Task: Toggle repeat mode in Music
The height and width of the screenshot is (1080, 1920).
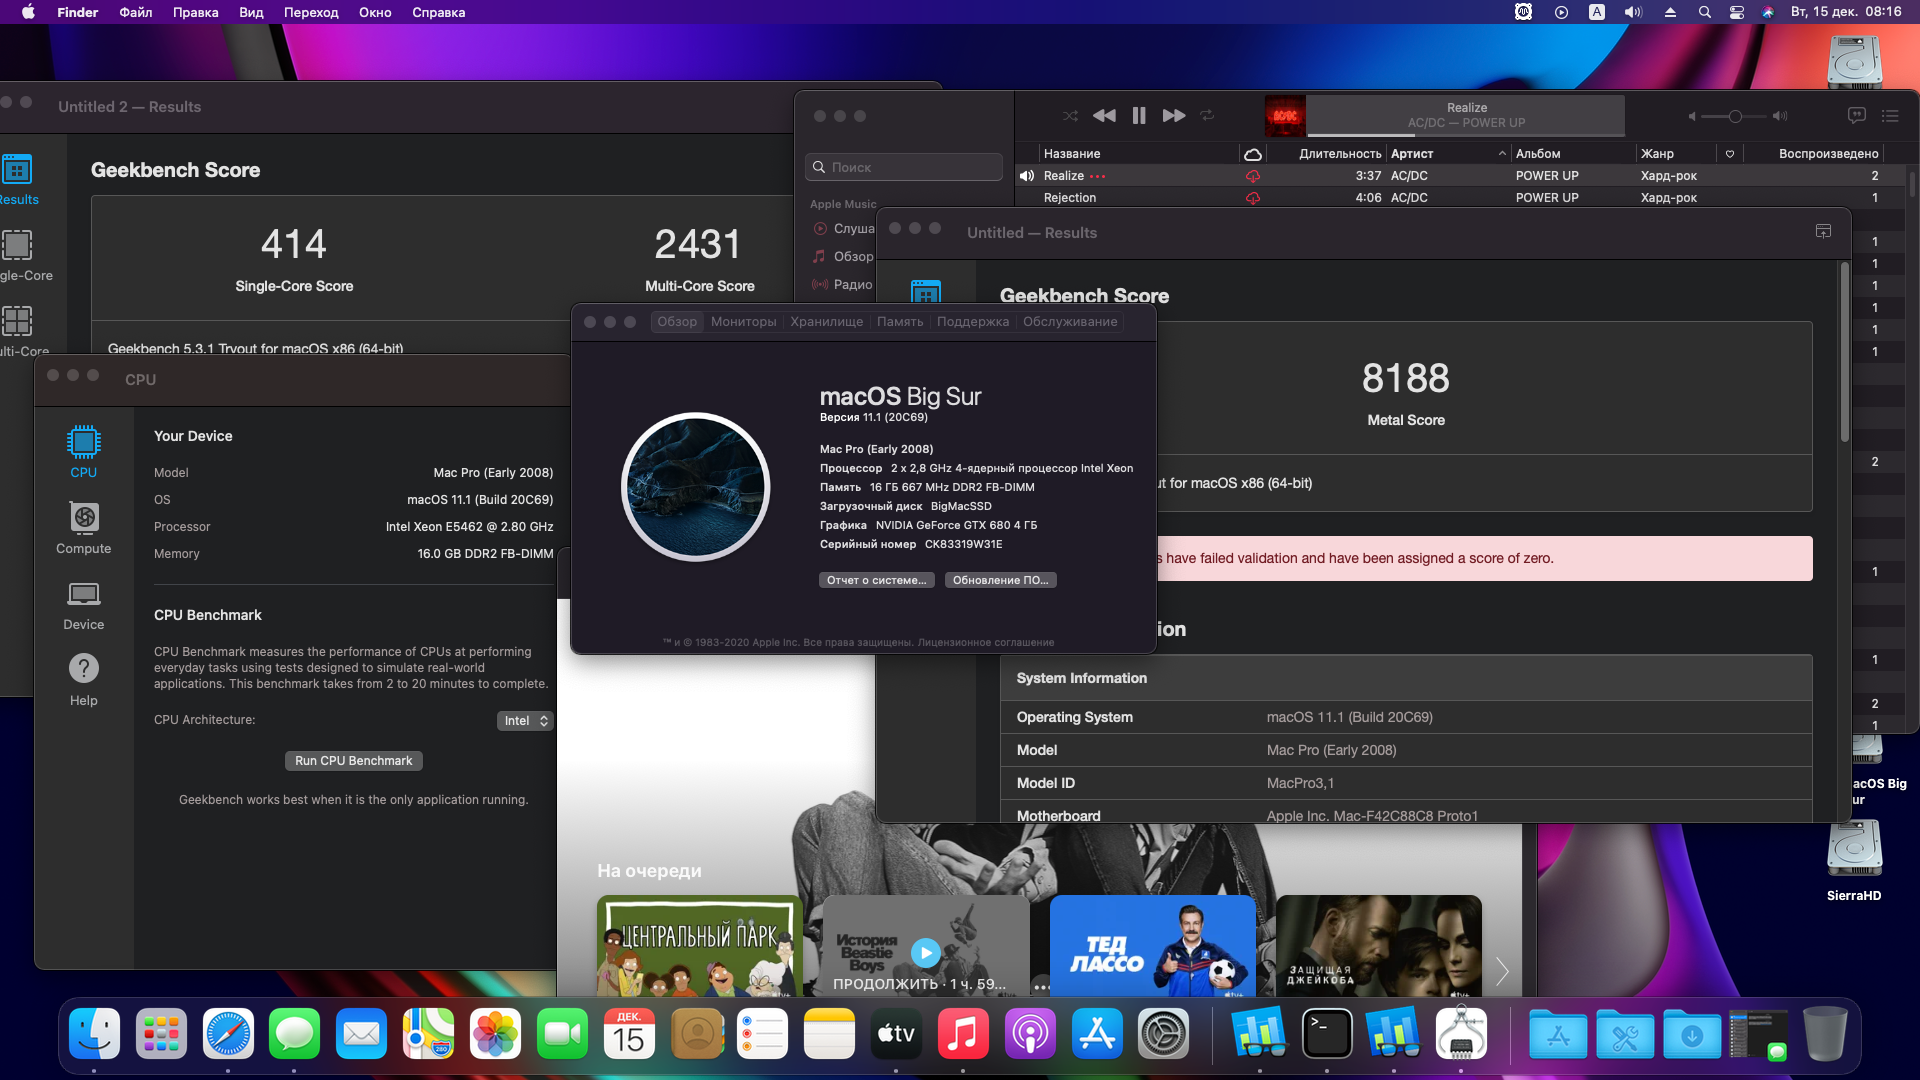Action: click(x=1207, y=116)
